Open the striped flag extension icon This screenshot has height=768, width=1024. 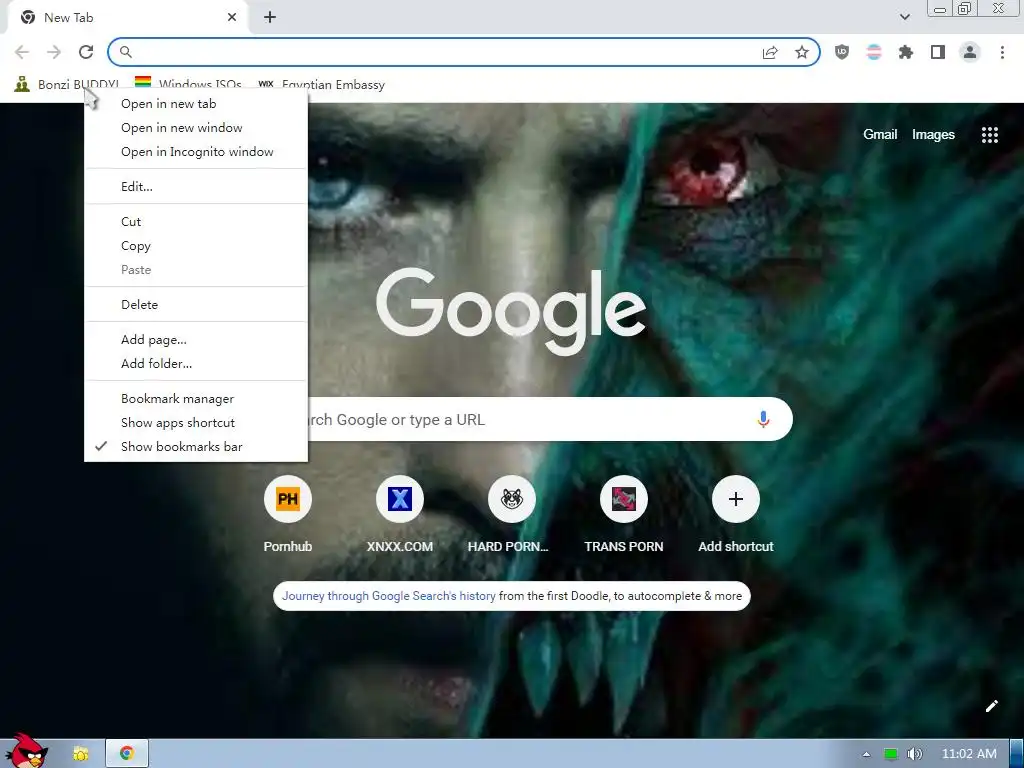pos(874,52)
